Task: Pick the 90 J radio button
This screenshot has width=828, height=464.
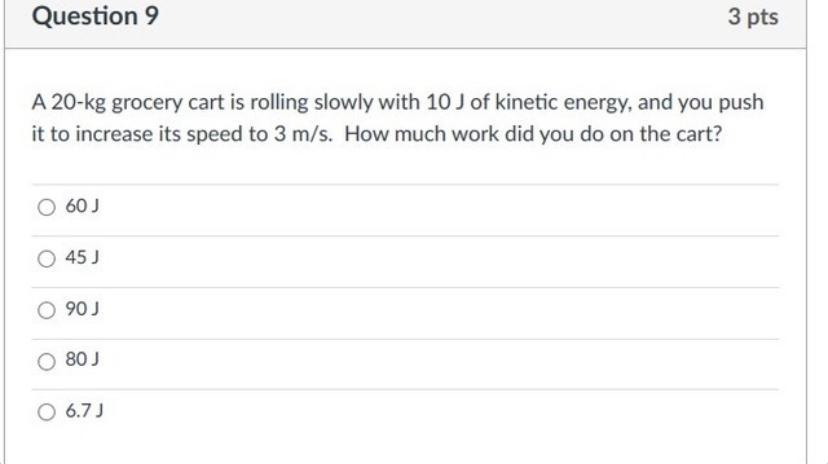Action: [46, 310]
